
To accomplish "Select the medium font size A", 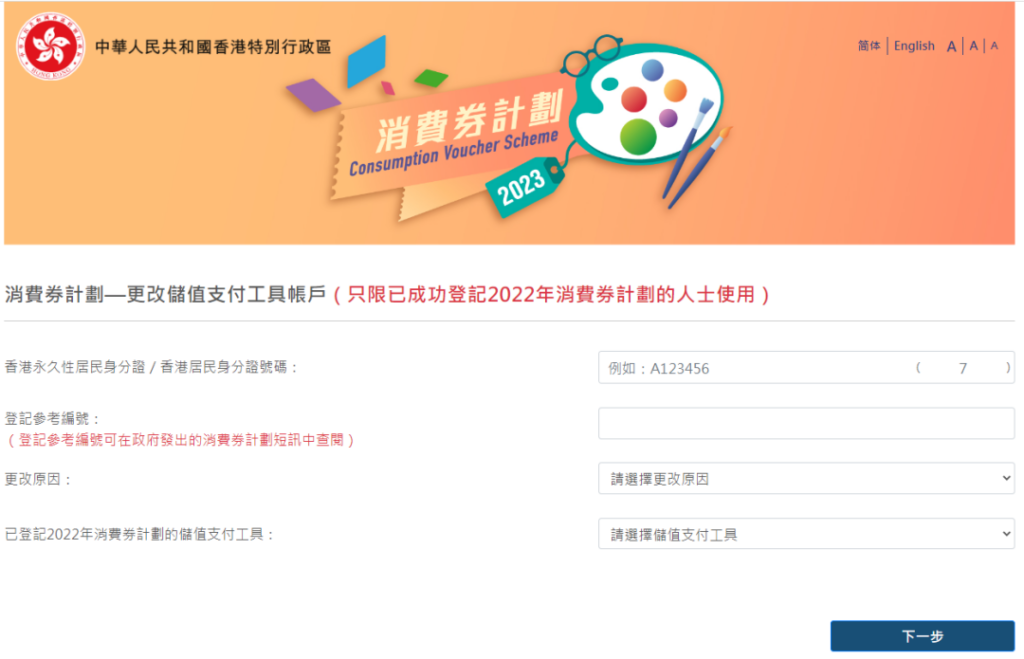I will pos(974,46).
